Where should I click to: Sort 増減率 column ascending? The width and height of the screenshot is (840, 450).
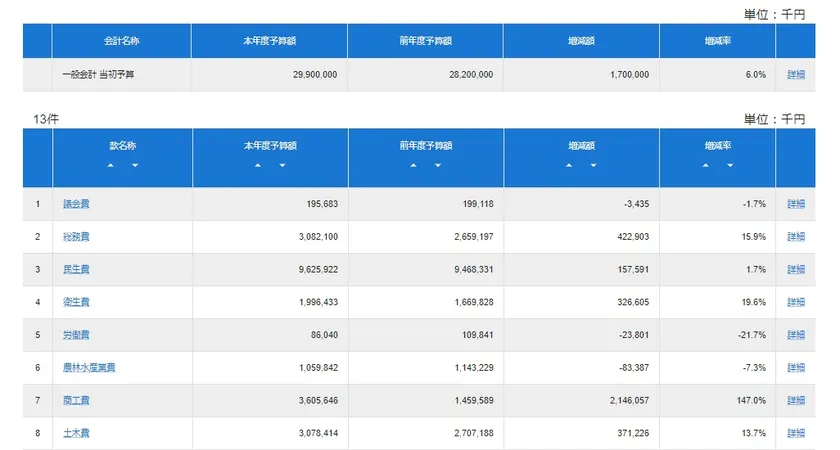pos(705,165)
